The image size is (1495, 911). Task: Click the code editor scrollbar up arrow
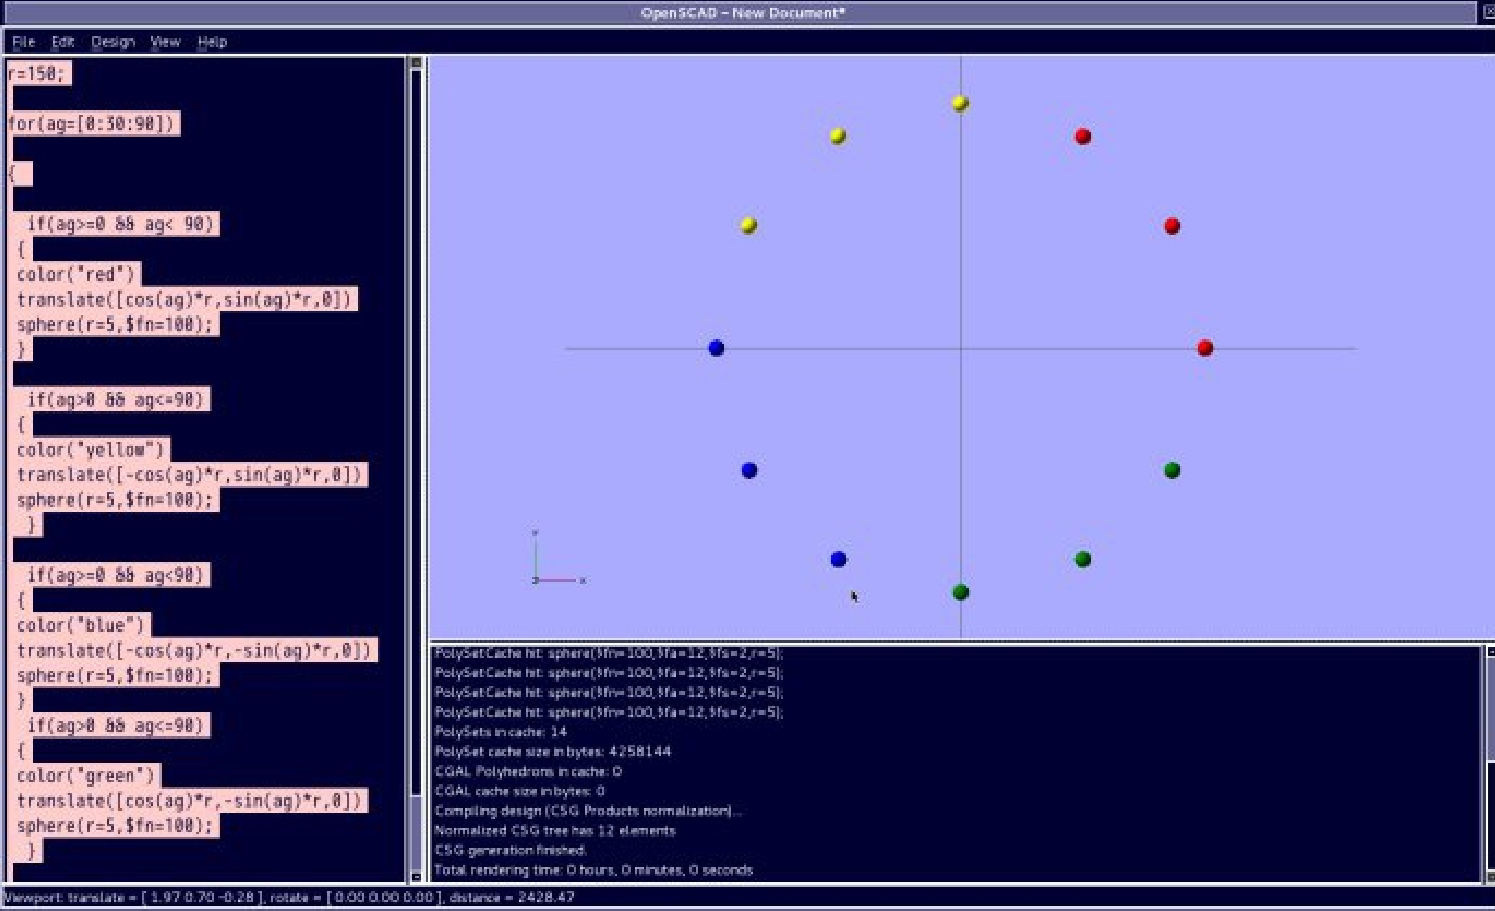point(416,63)
